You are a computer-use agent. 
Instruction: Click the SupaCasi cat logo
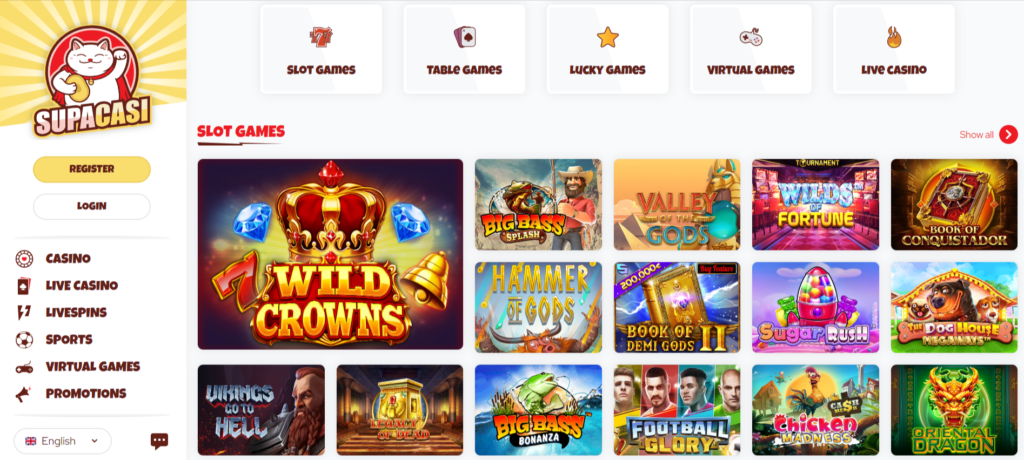(x=92, y=80)
